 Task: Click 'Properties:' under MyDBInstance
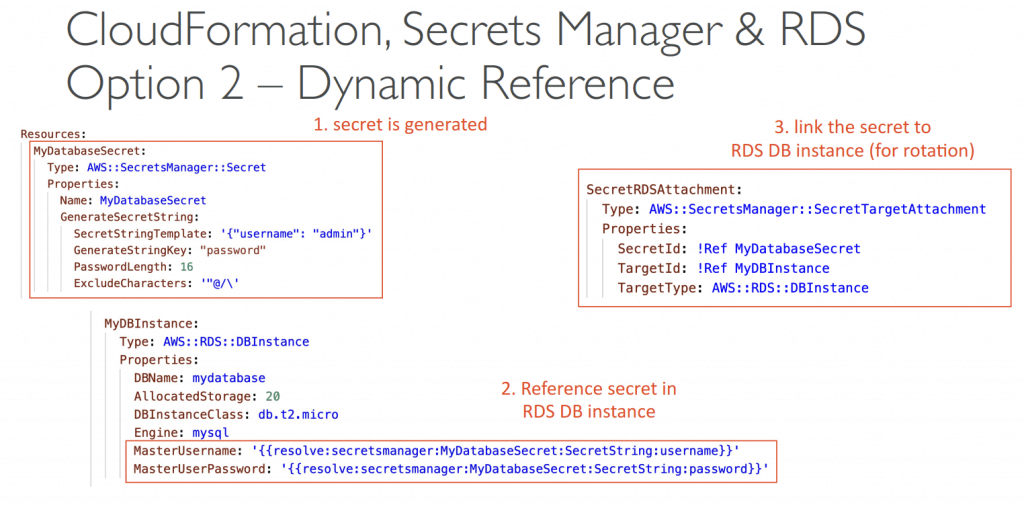159,360
